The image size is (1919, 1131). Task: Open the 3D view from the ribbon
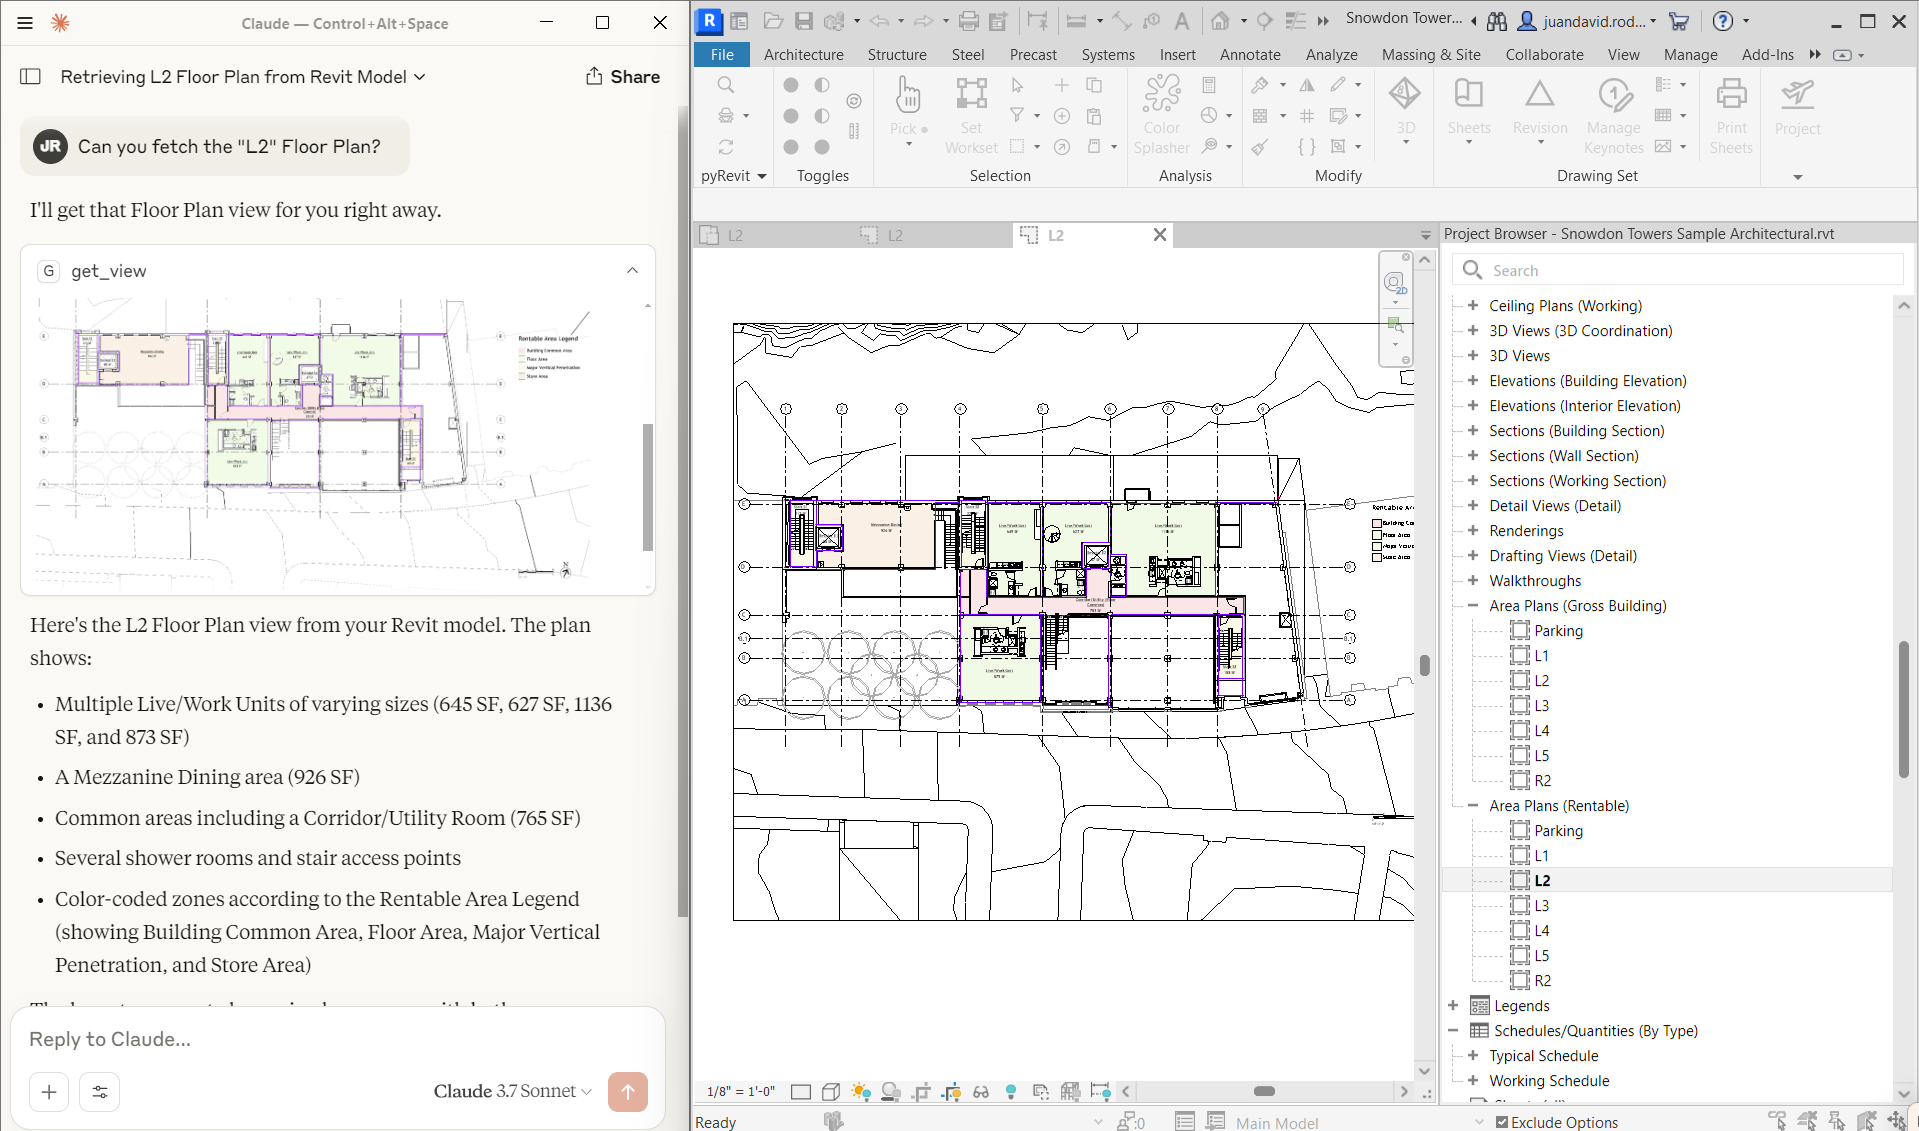(1405, 110)
